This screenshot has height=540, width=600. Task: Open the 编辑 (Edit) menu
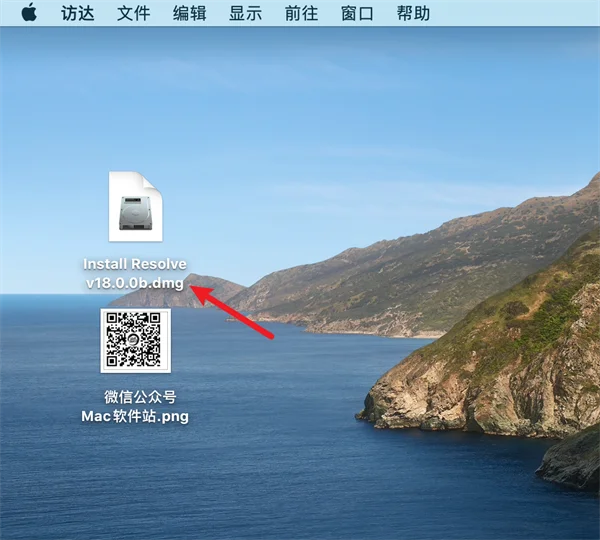pyautogui.click(x=189, y=13)
